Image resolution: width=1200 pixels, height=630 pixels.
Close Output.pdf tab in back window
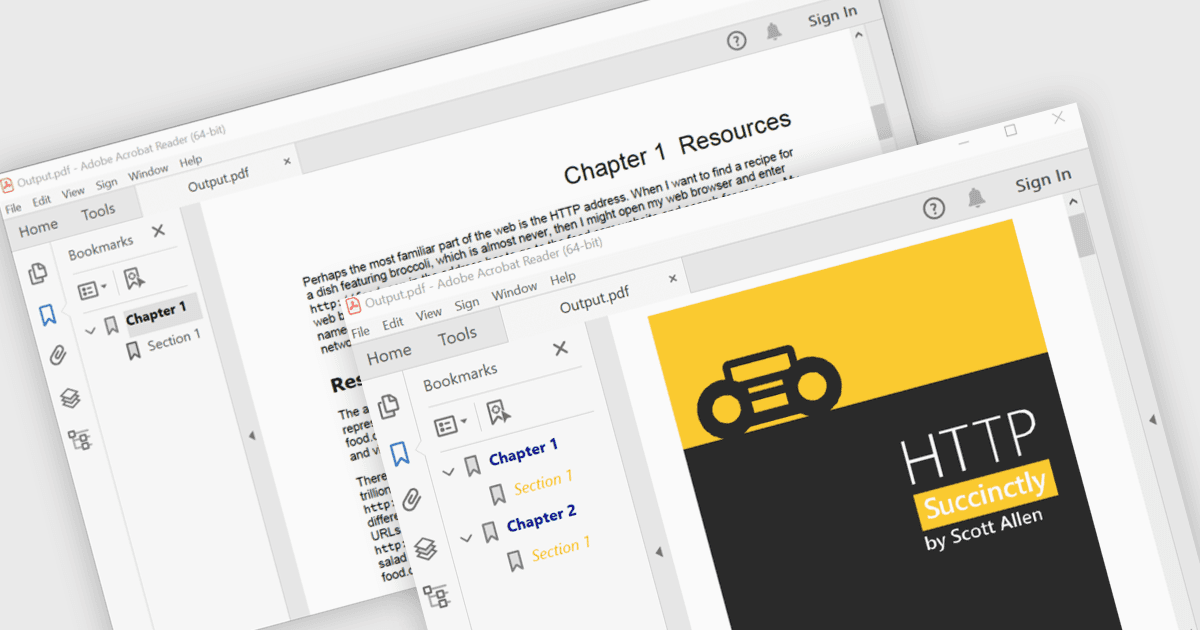(287, 161)
